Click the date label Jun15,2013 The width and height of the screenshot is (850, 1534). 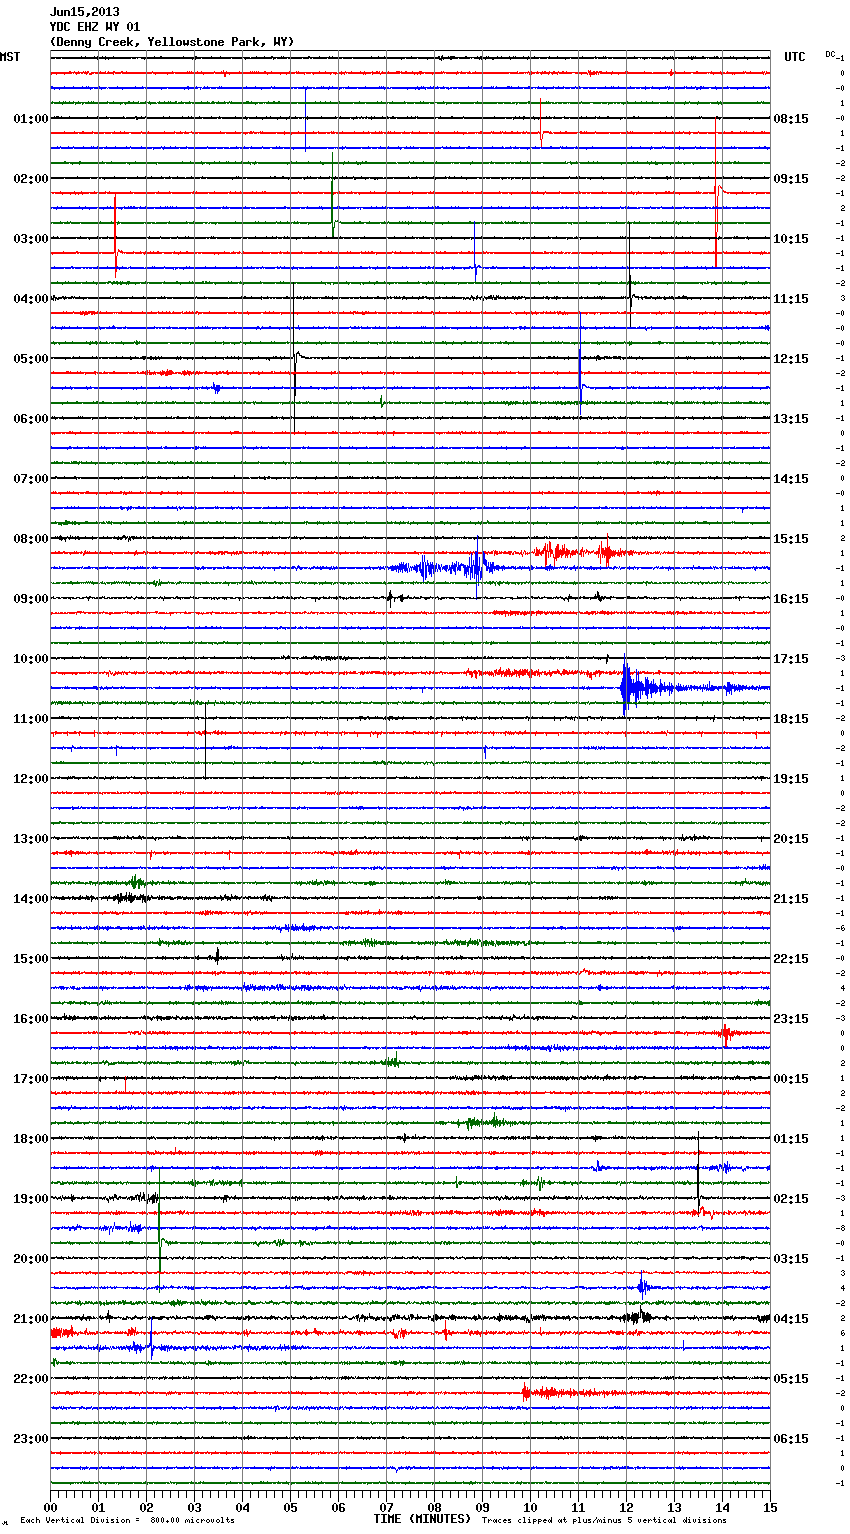[84, 12]
